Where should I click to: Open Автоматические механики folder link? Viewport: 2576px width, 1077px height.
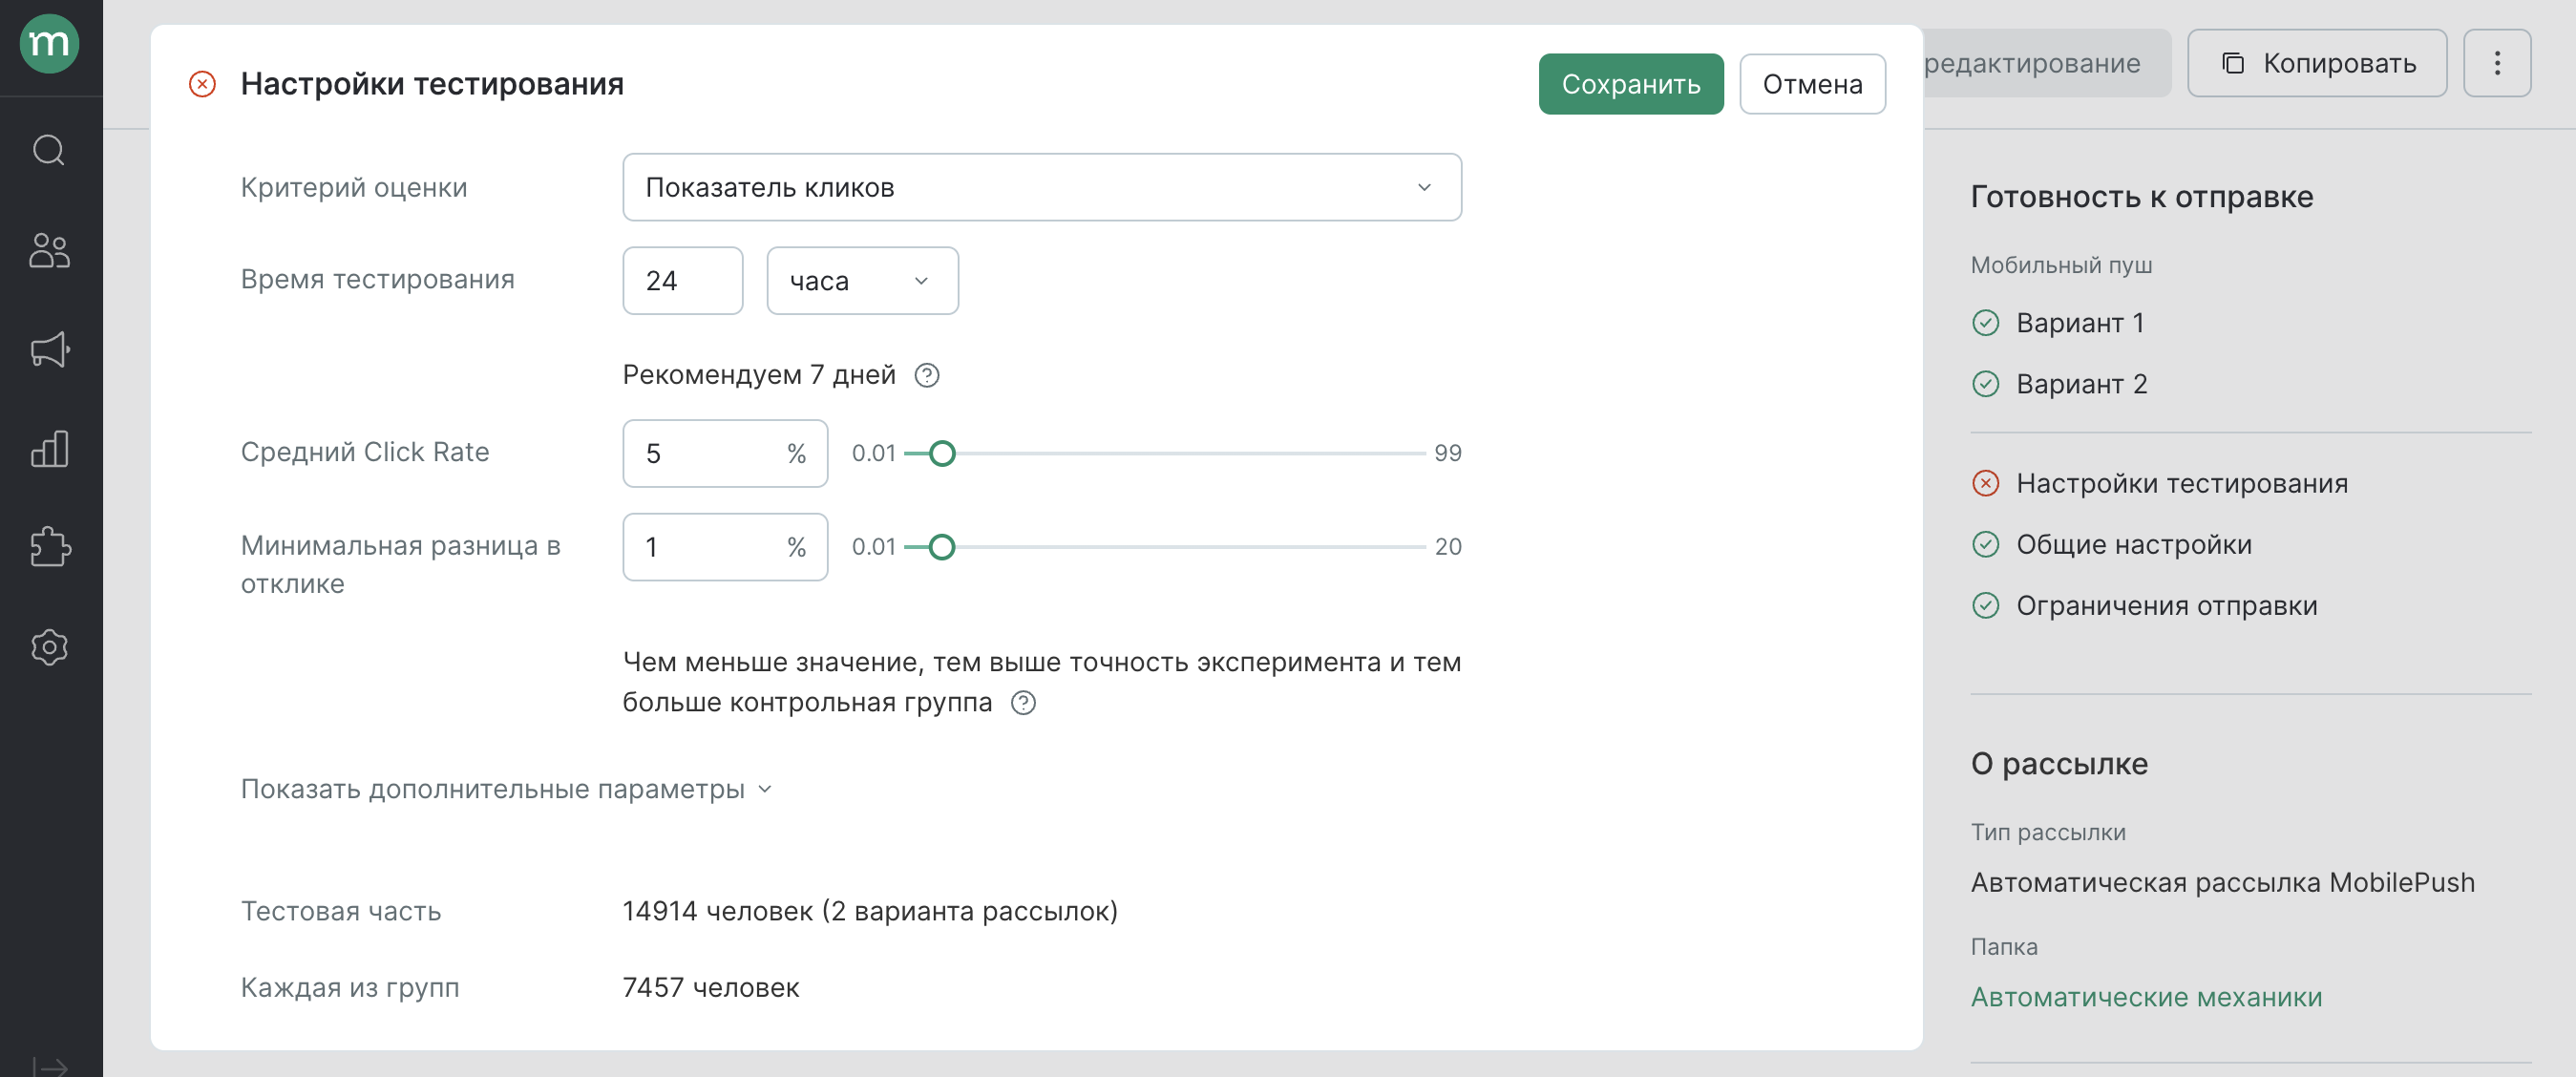(x=2146, y=997)
